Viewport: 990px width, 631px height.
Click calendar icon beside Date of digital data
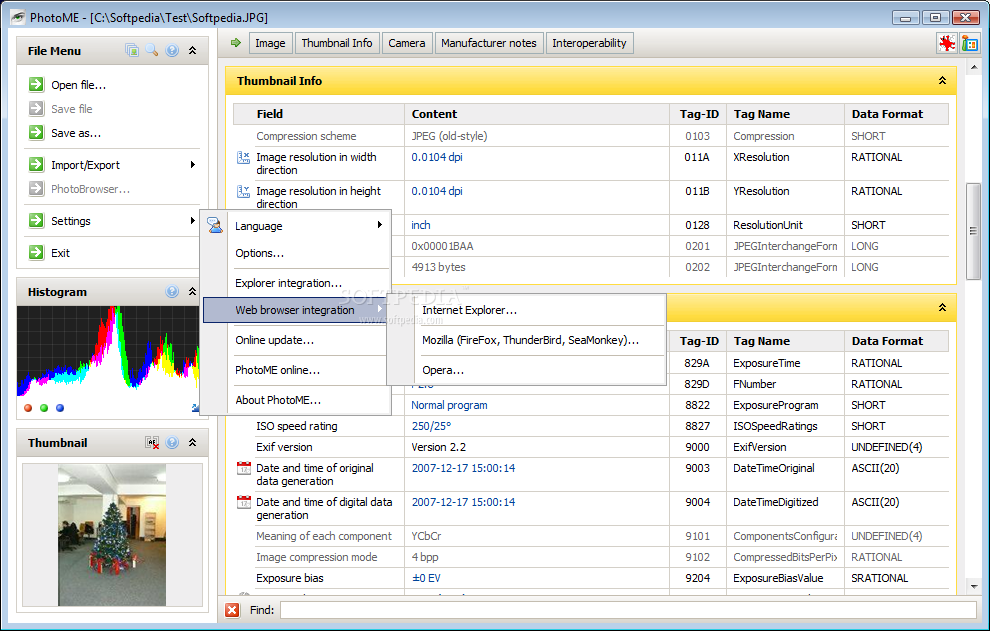pos(244,502)
